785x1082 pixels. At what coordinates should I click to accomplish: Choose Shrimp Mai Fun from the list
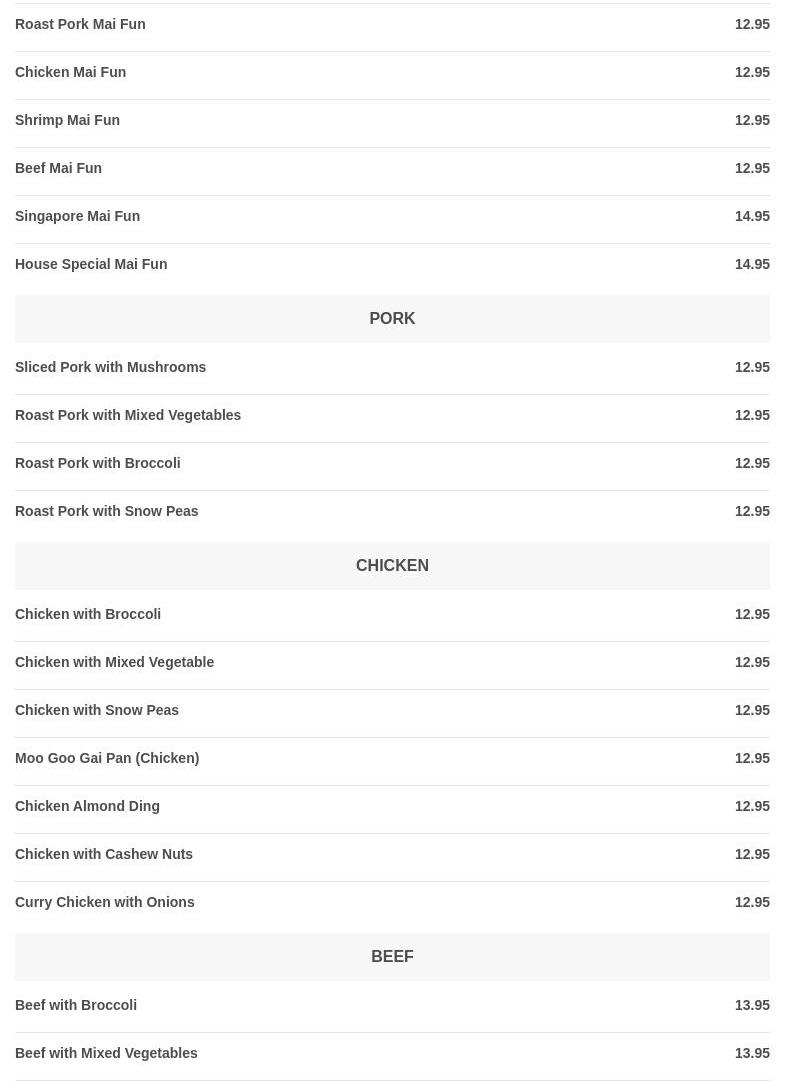click(67, 120)
